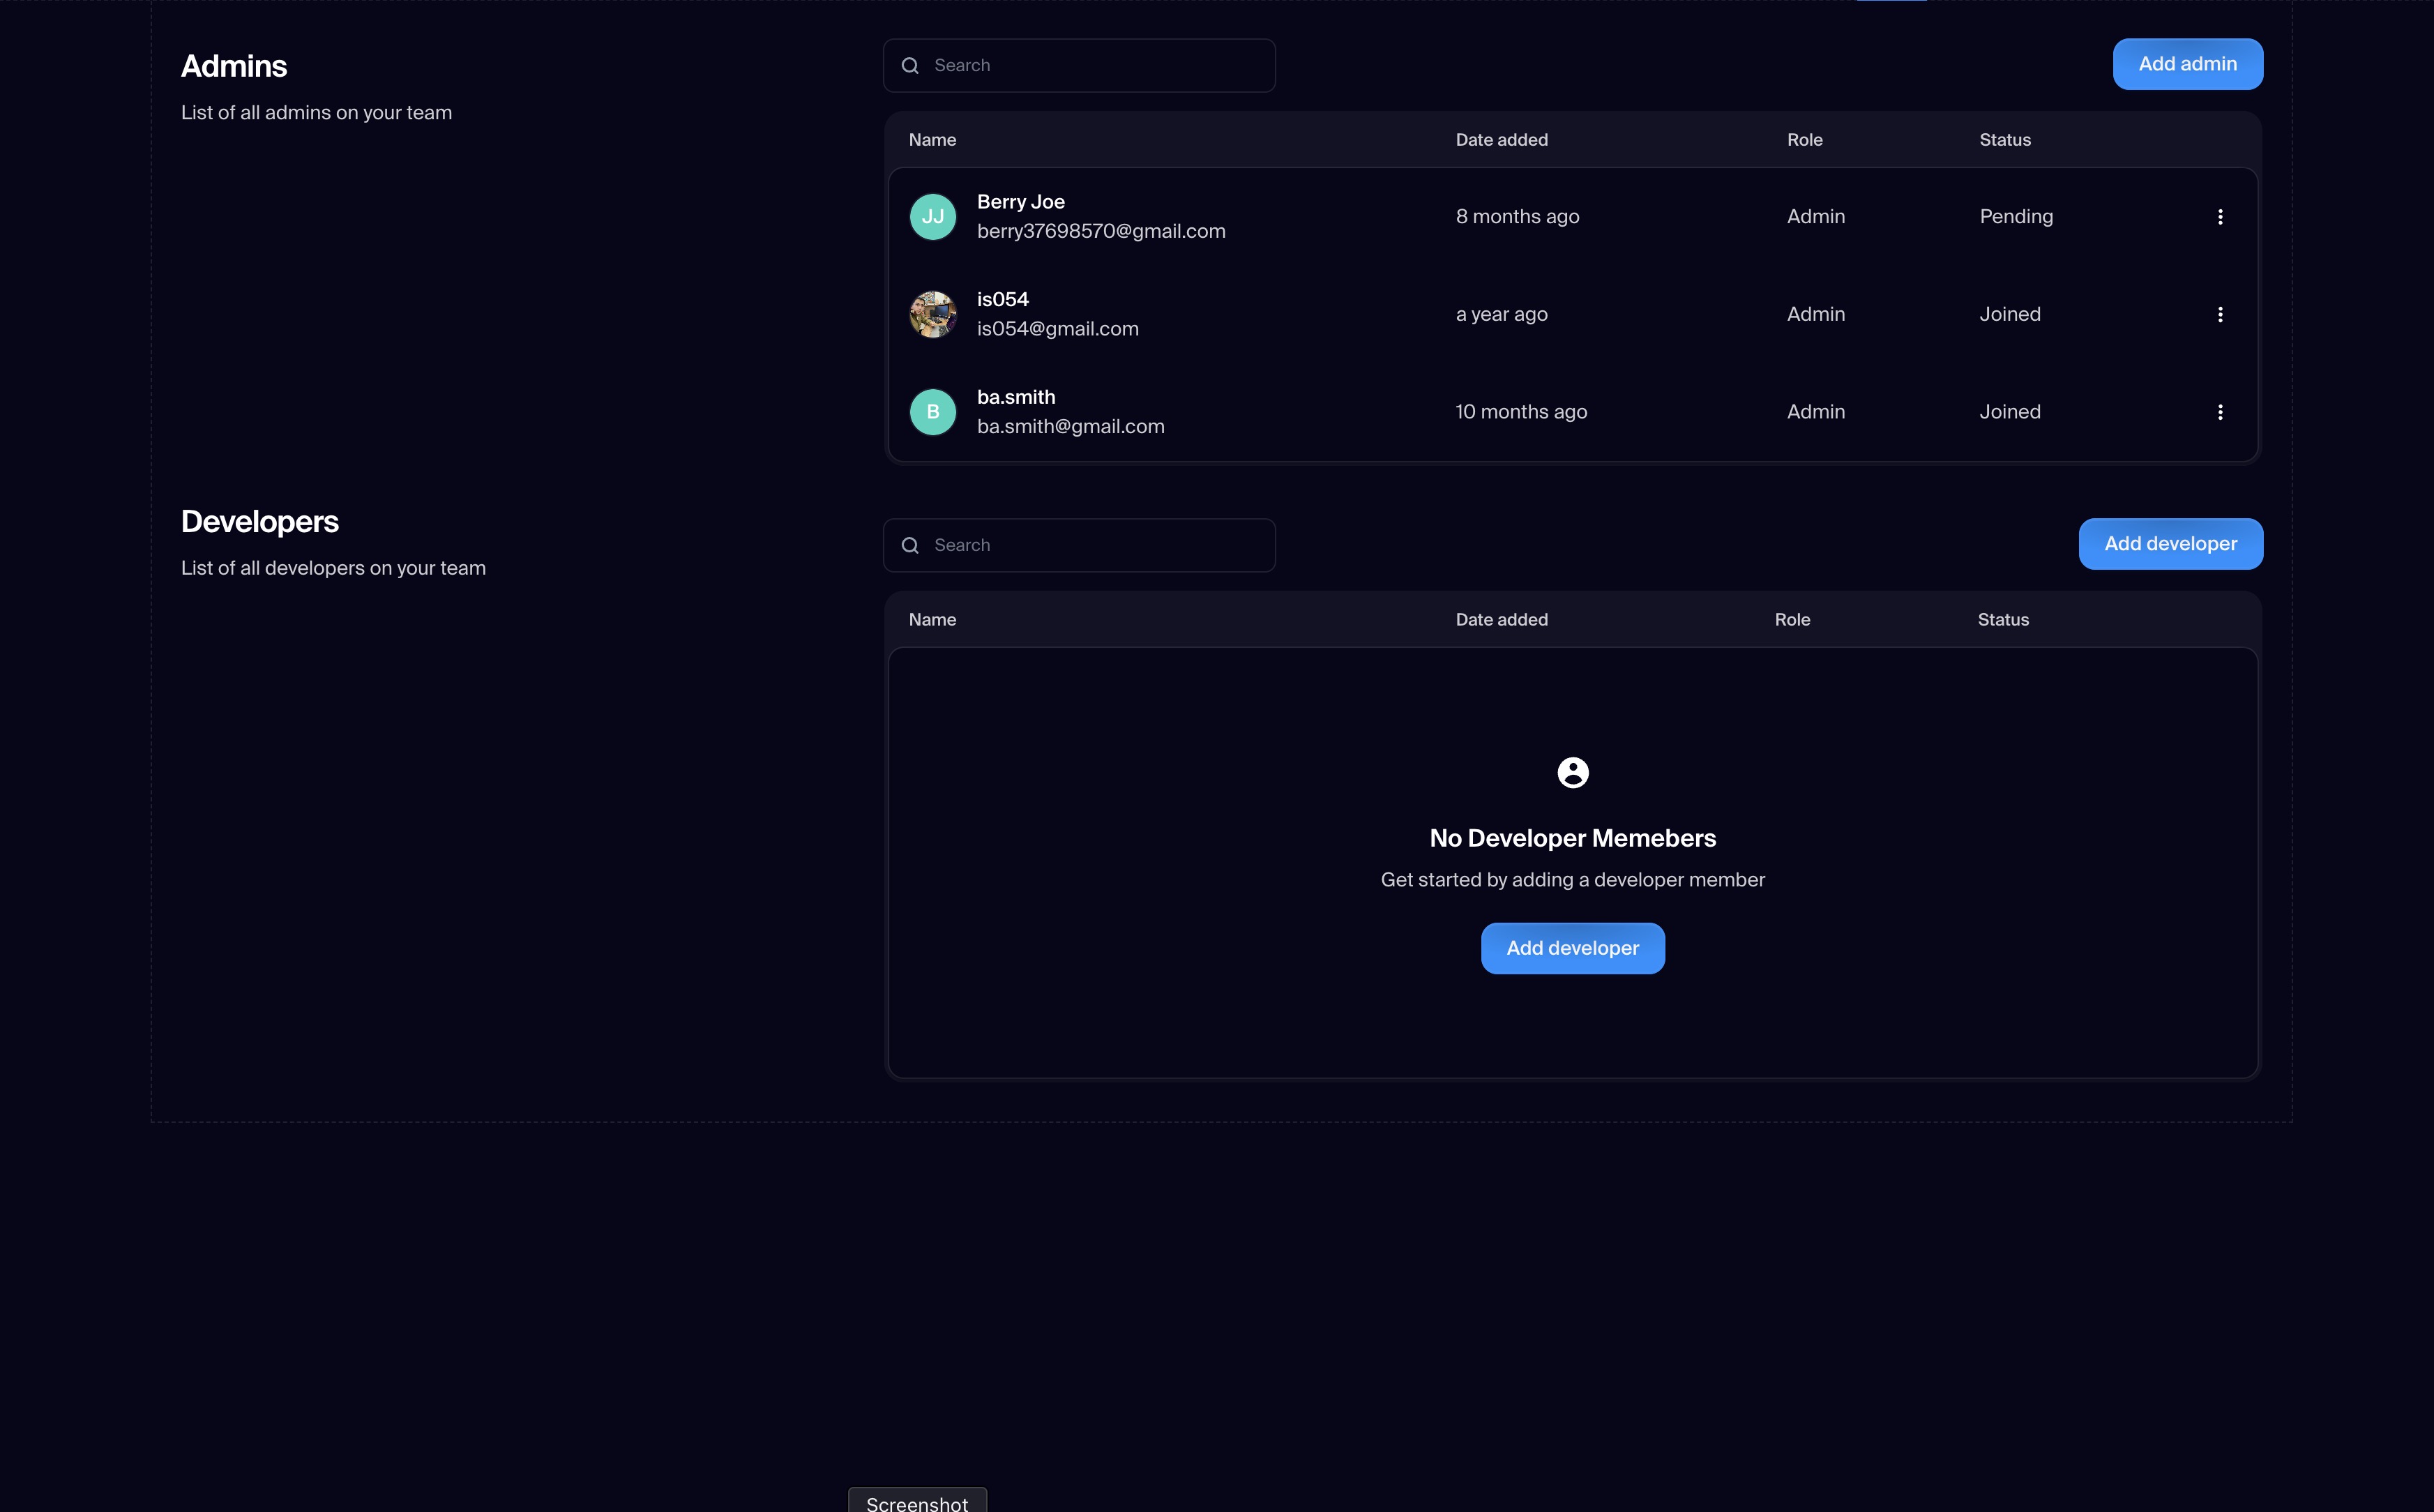Open the options menu for Berry Joe
Viewport: 2434px width, 1512px height.
2220,217
